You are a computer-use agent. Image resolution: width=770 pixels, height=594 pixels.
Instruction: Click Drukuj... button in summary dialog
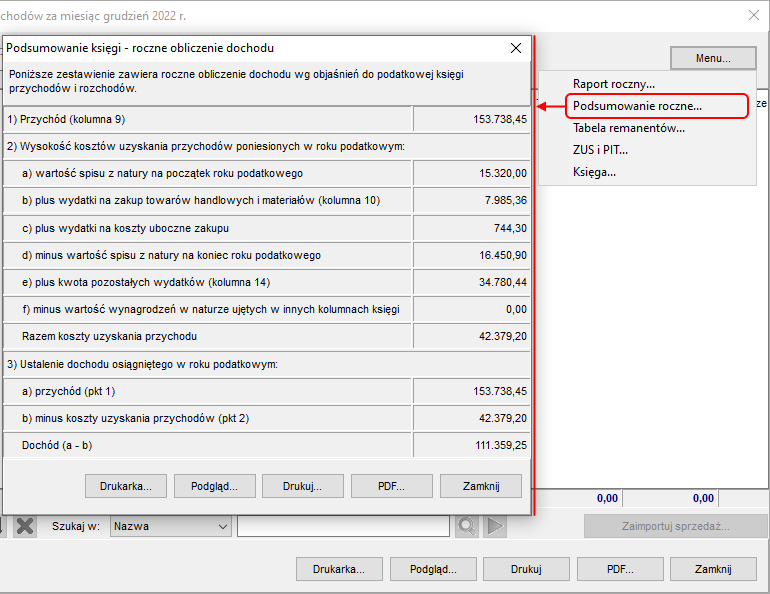point(302,486)
